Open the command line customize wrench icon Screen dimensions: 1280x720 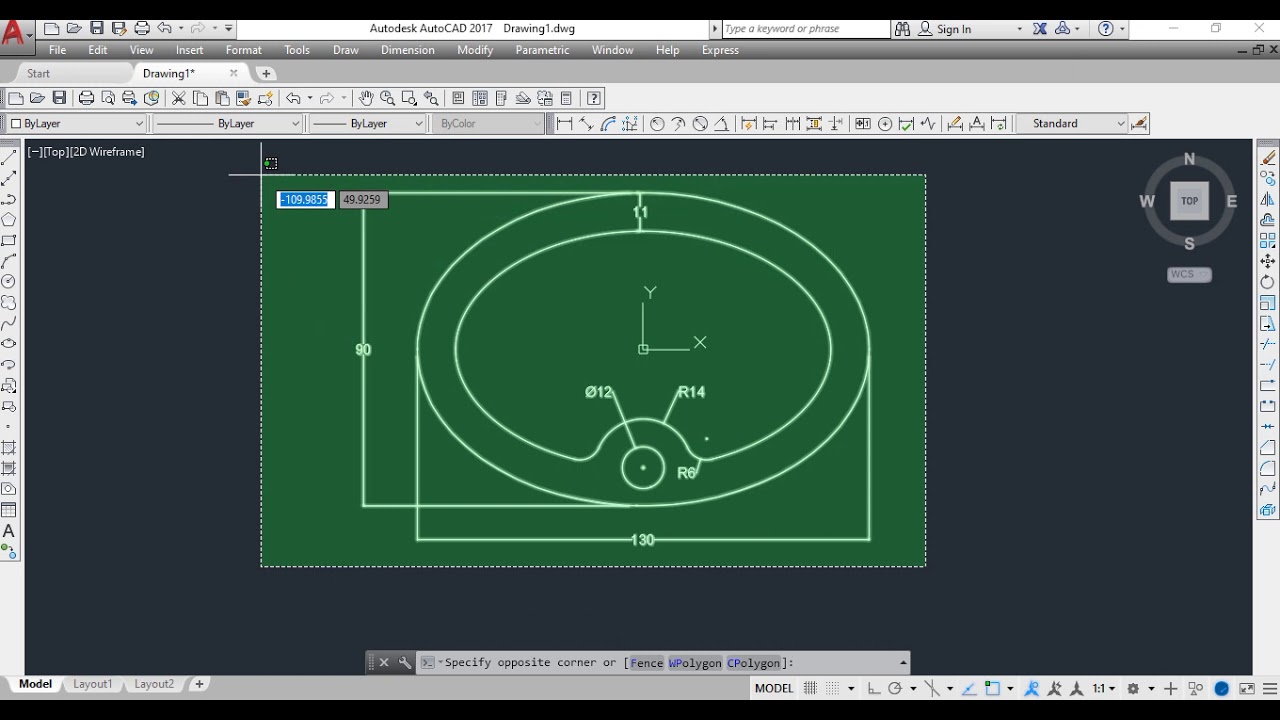(405, 662)
